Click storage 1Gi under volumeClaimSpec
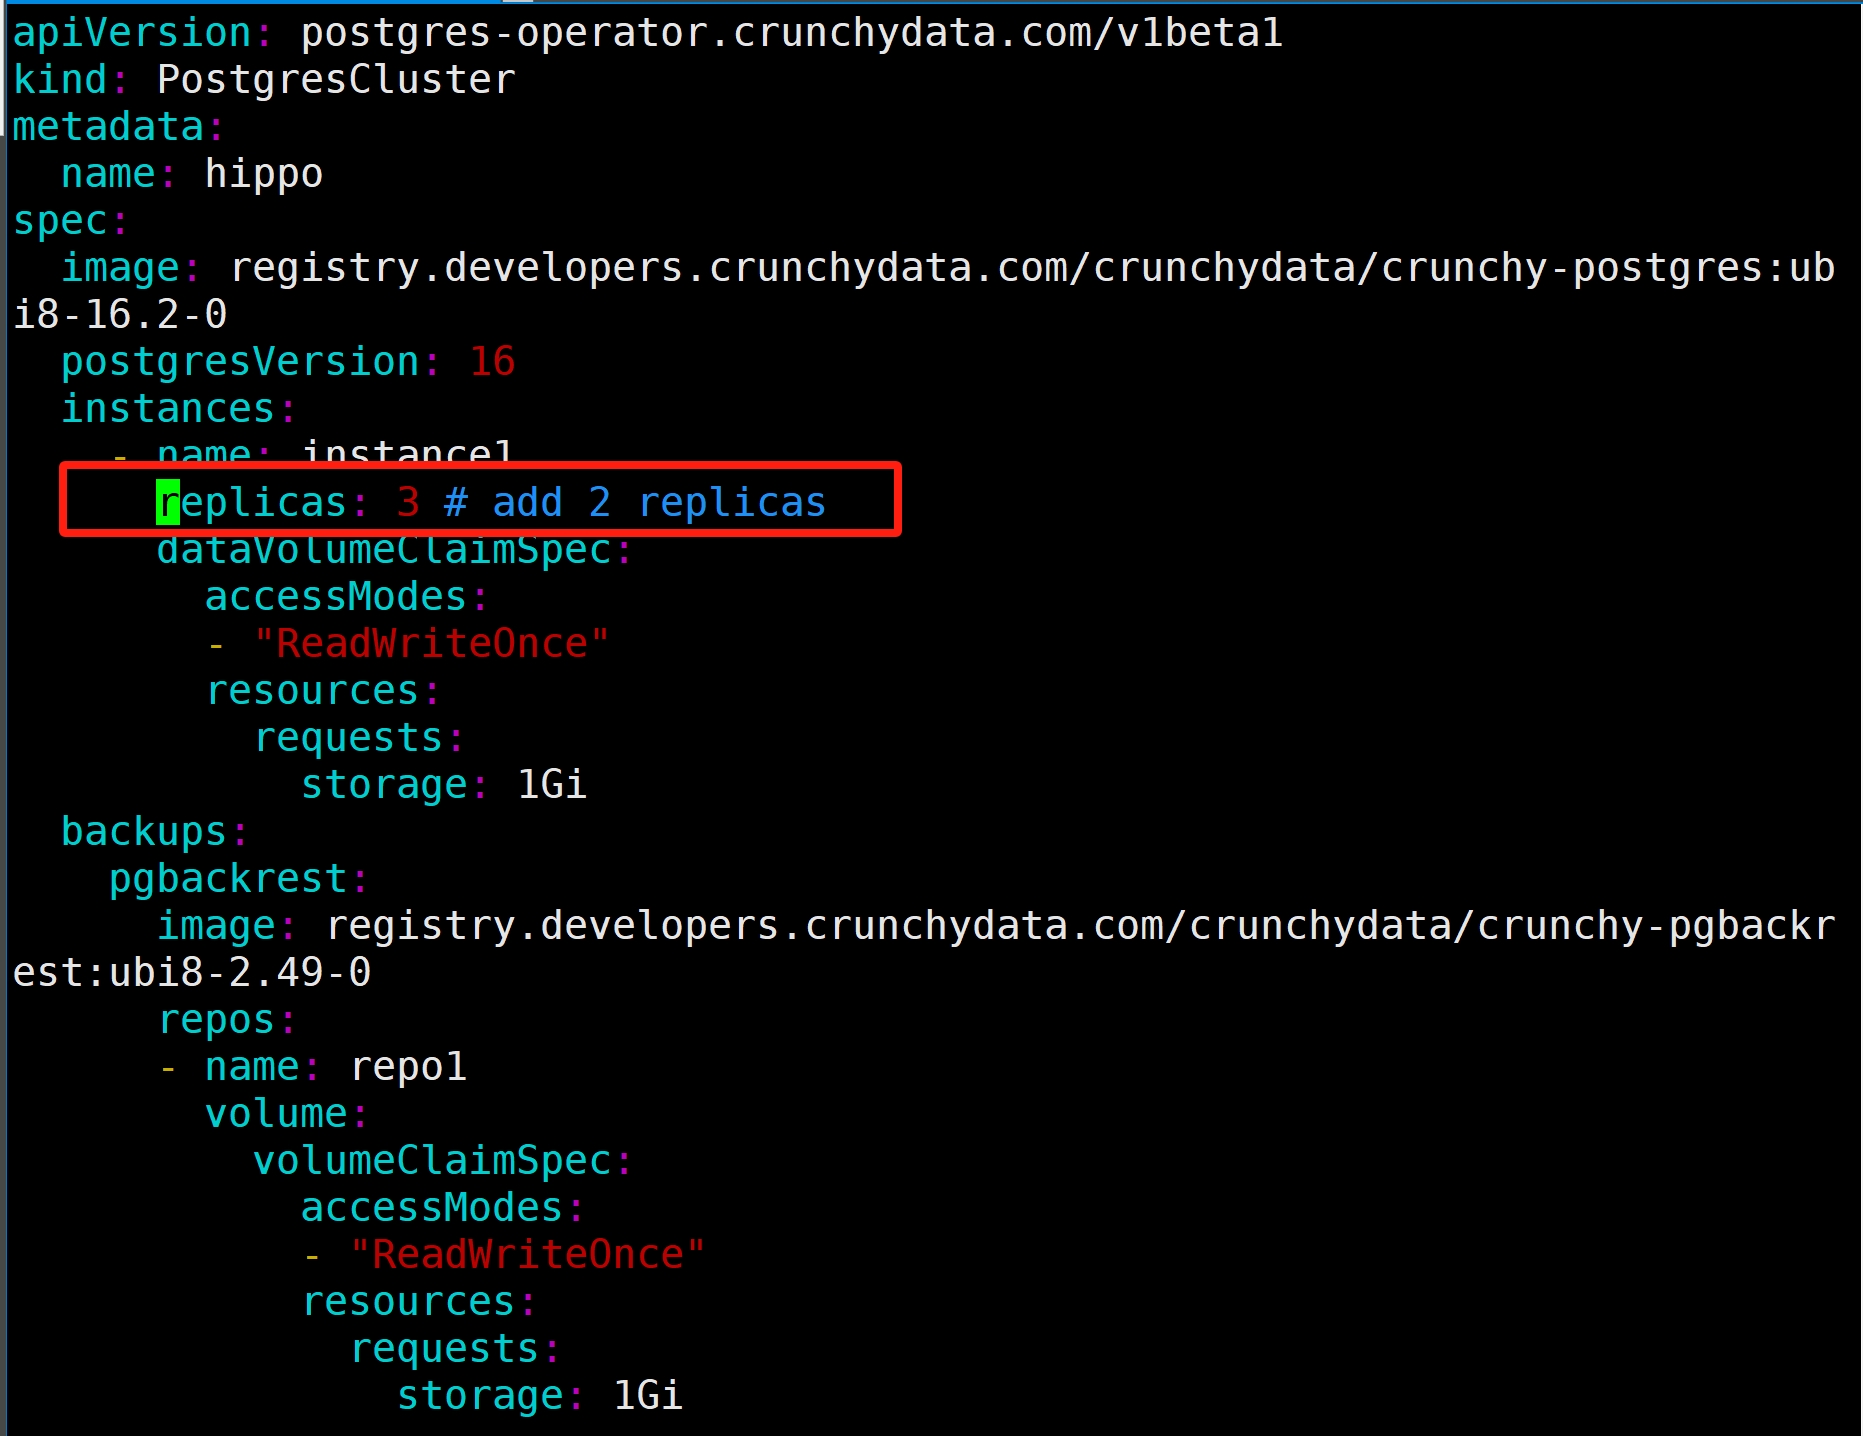The width and height of the screenshot is (1863, 1436). click(540, 1396)
